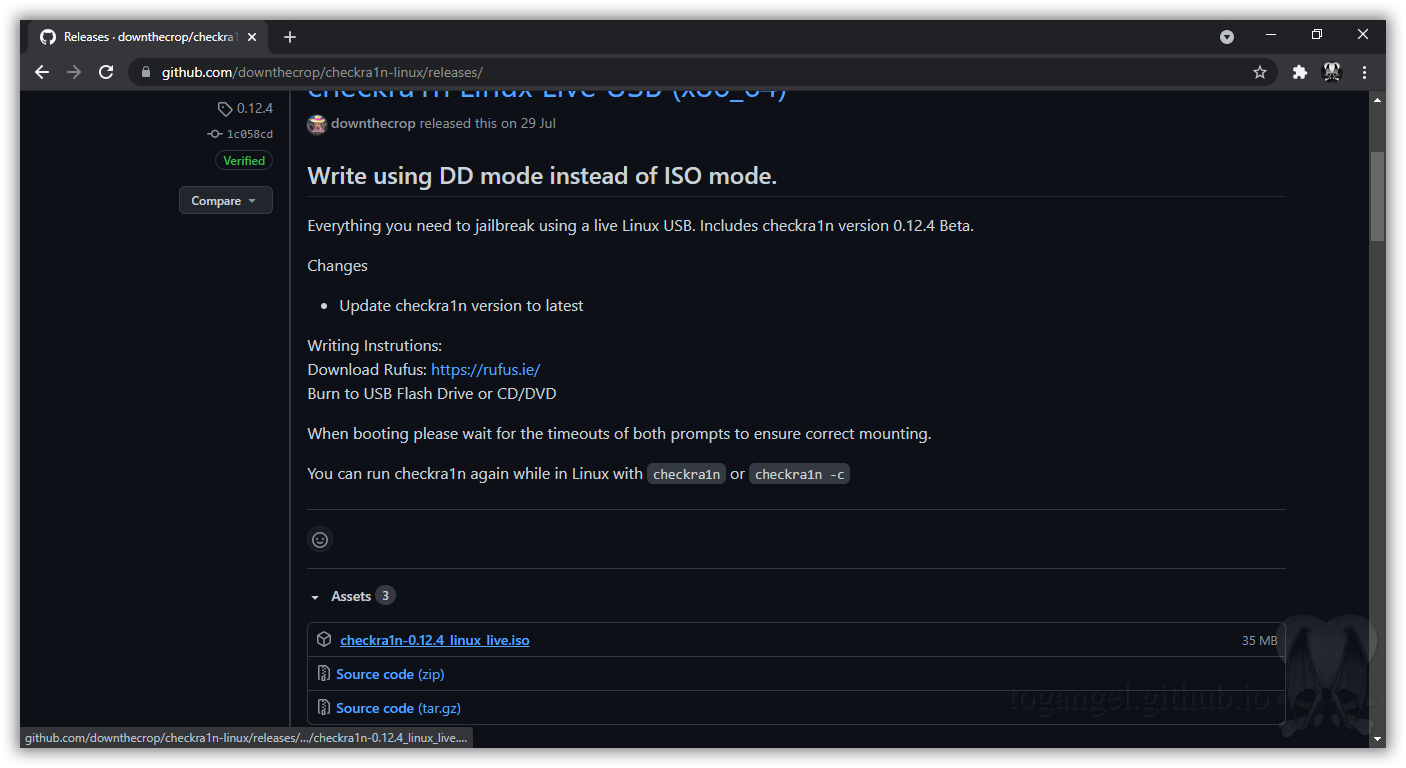
Task: Open the Chrome profile avatar
Action: tap(1331, 72)
